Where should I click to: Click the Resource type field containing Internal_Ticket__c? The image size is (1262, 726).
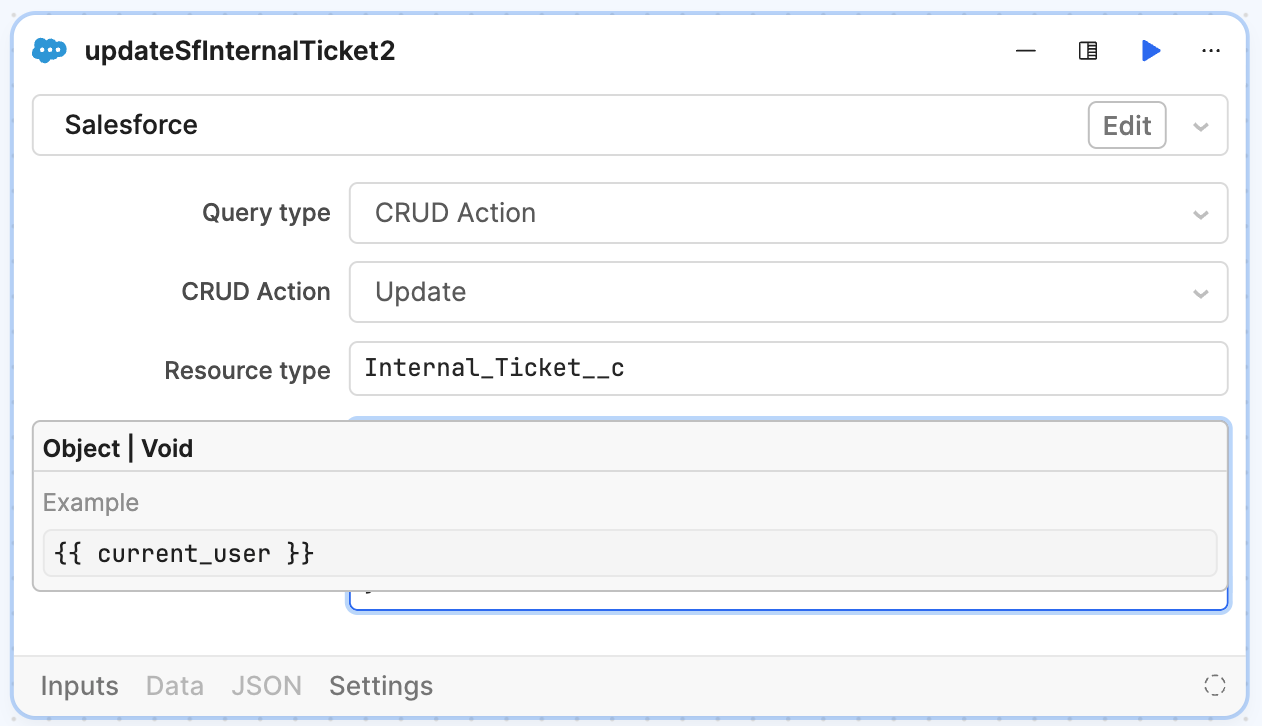click(787, 369)
